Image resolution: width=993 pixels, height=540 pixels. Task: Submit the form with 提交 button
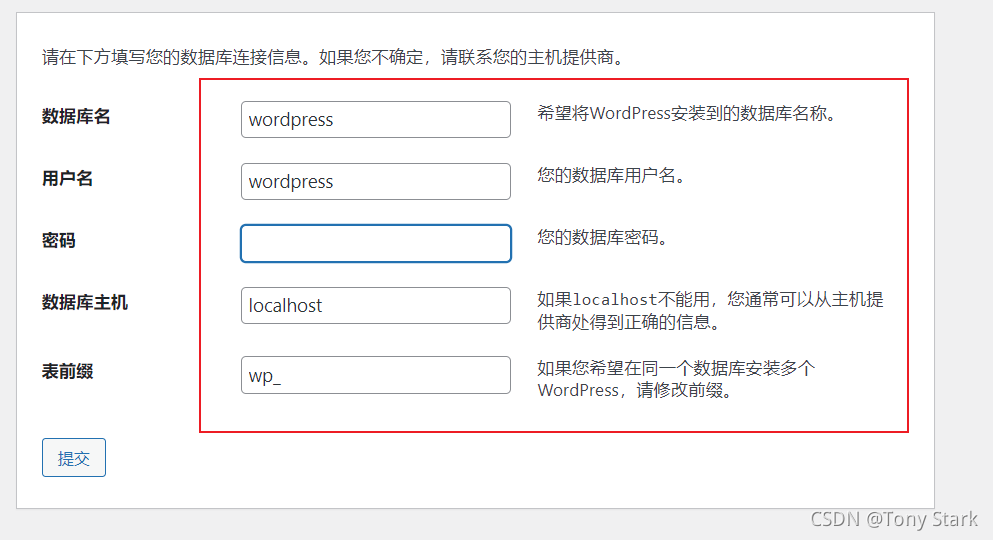click(x=74, y=458)
